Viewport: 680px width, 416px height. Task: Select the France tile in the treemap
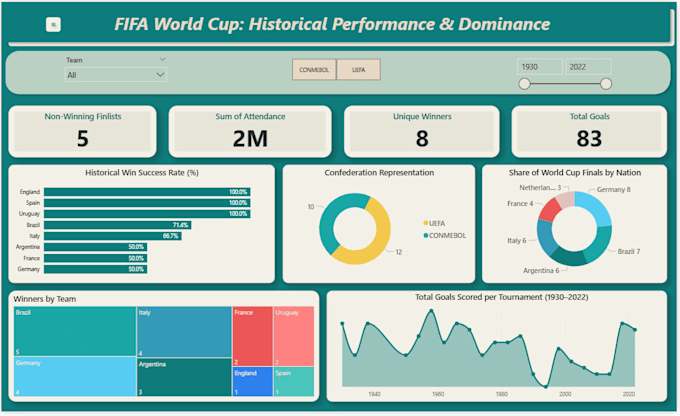click(x=253, y=336)
